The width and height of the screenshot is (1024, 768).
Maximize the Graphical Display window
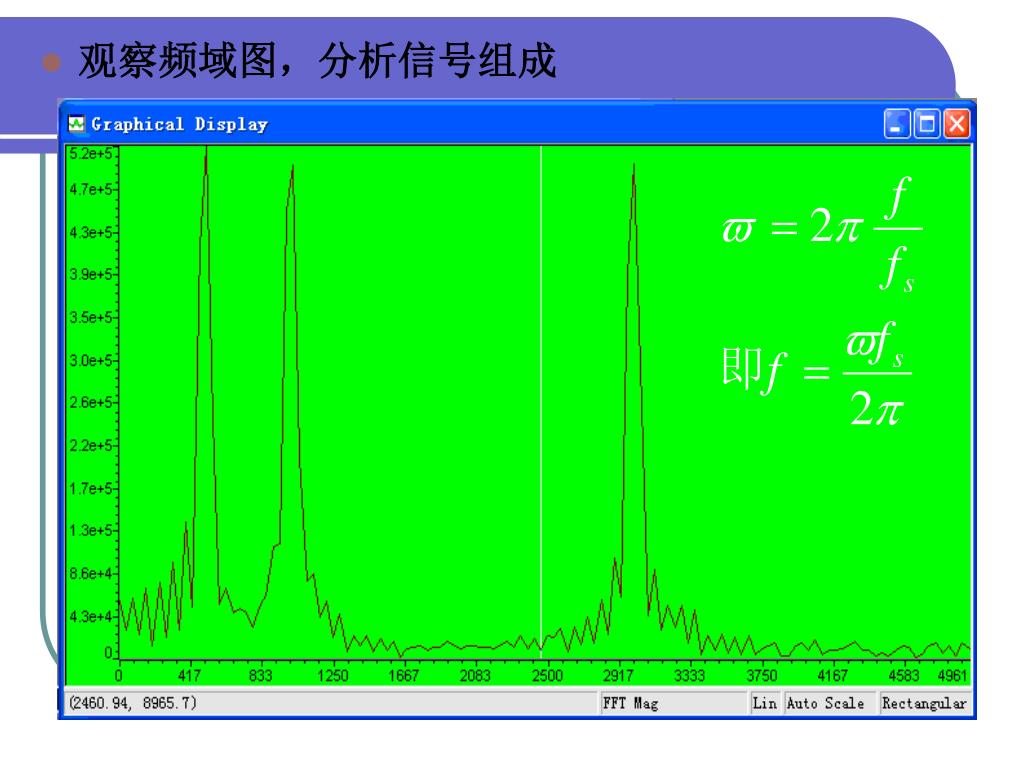(926, 123)
